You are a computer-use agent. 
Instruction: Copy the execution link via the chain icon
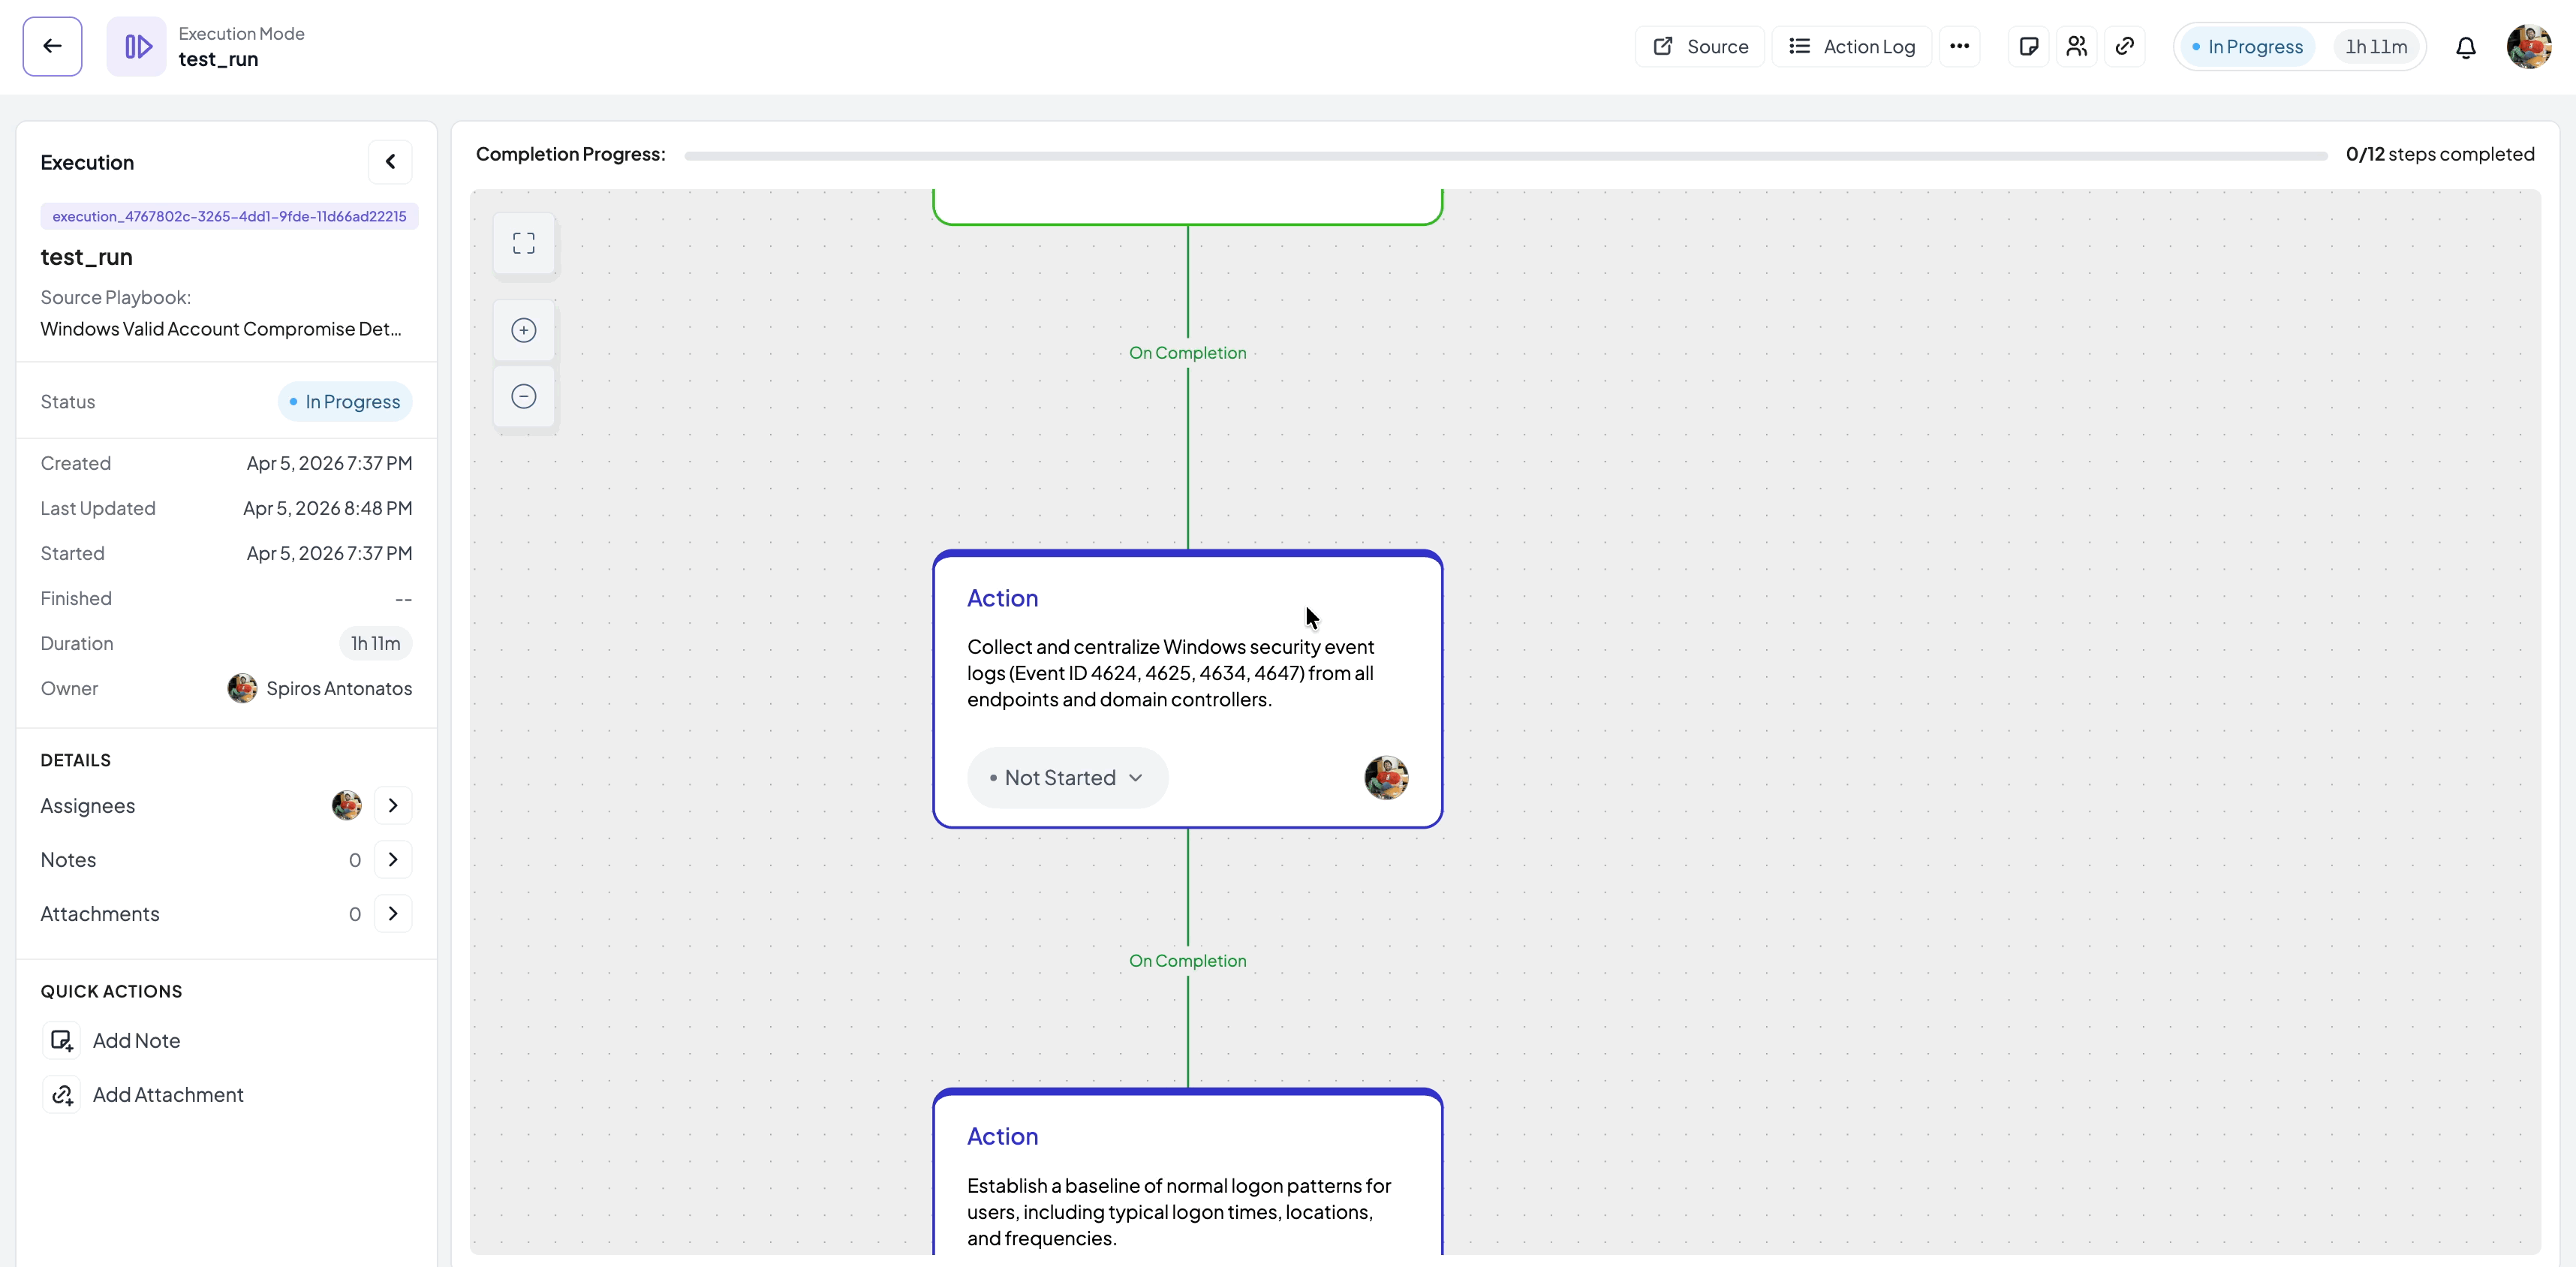pyautogui.click(x=2126, y=46)
